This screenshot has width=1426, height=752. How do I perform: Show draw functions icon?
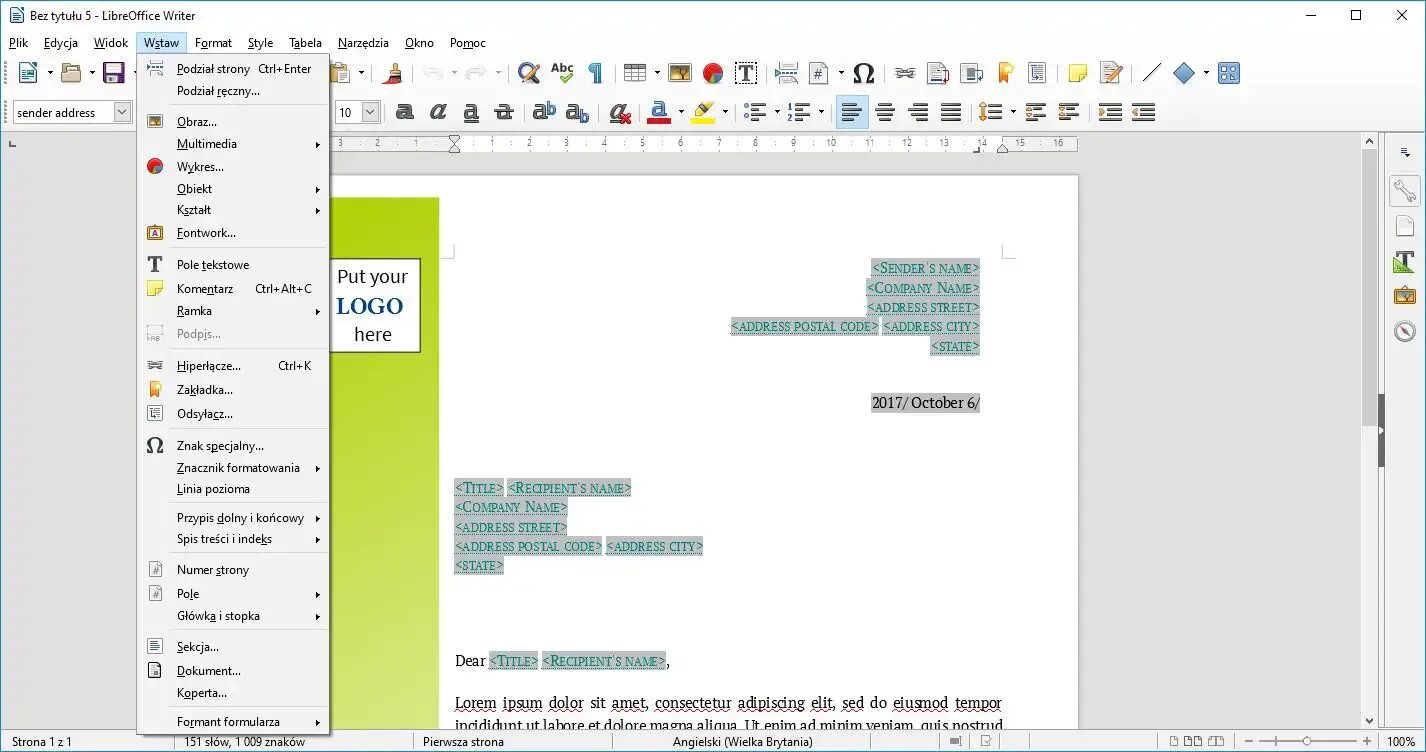coord(1229,73)
